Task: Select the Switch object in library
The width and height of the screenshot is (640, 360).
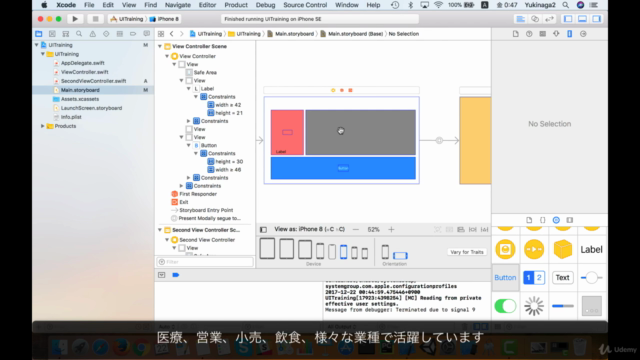Action: [505, 306]
